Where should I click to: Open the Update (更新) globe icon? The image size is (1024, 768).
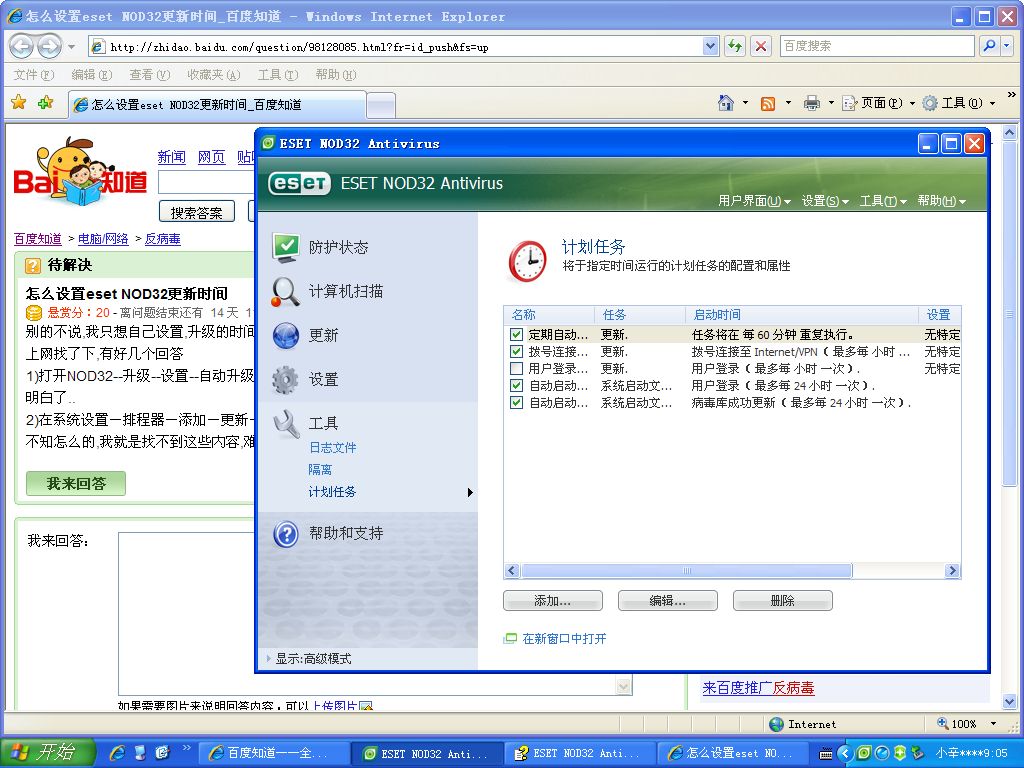[x=286, y=335]
